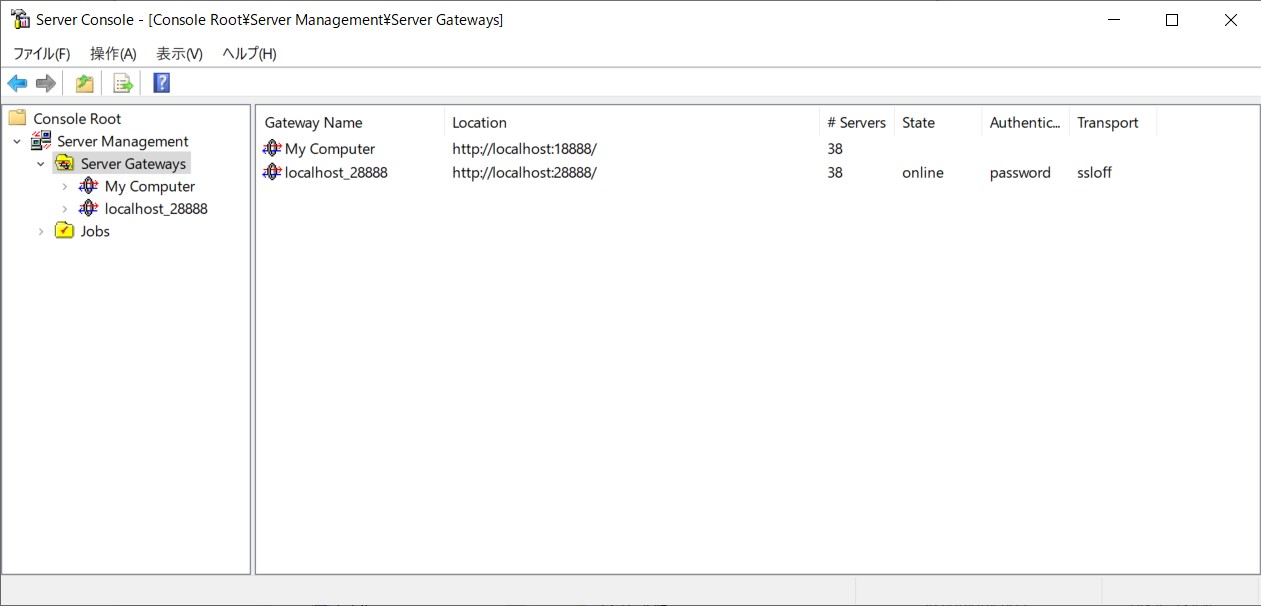1261x606 pixels.
Task: Select localhost_28888 in the tree pane
Action: [x=156, y=209]
